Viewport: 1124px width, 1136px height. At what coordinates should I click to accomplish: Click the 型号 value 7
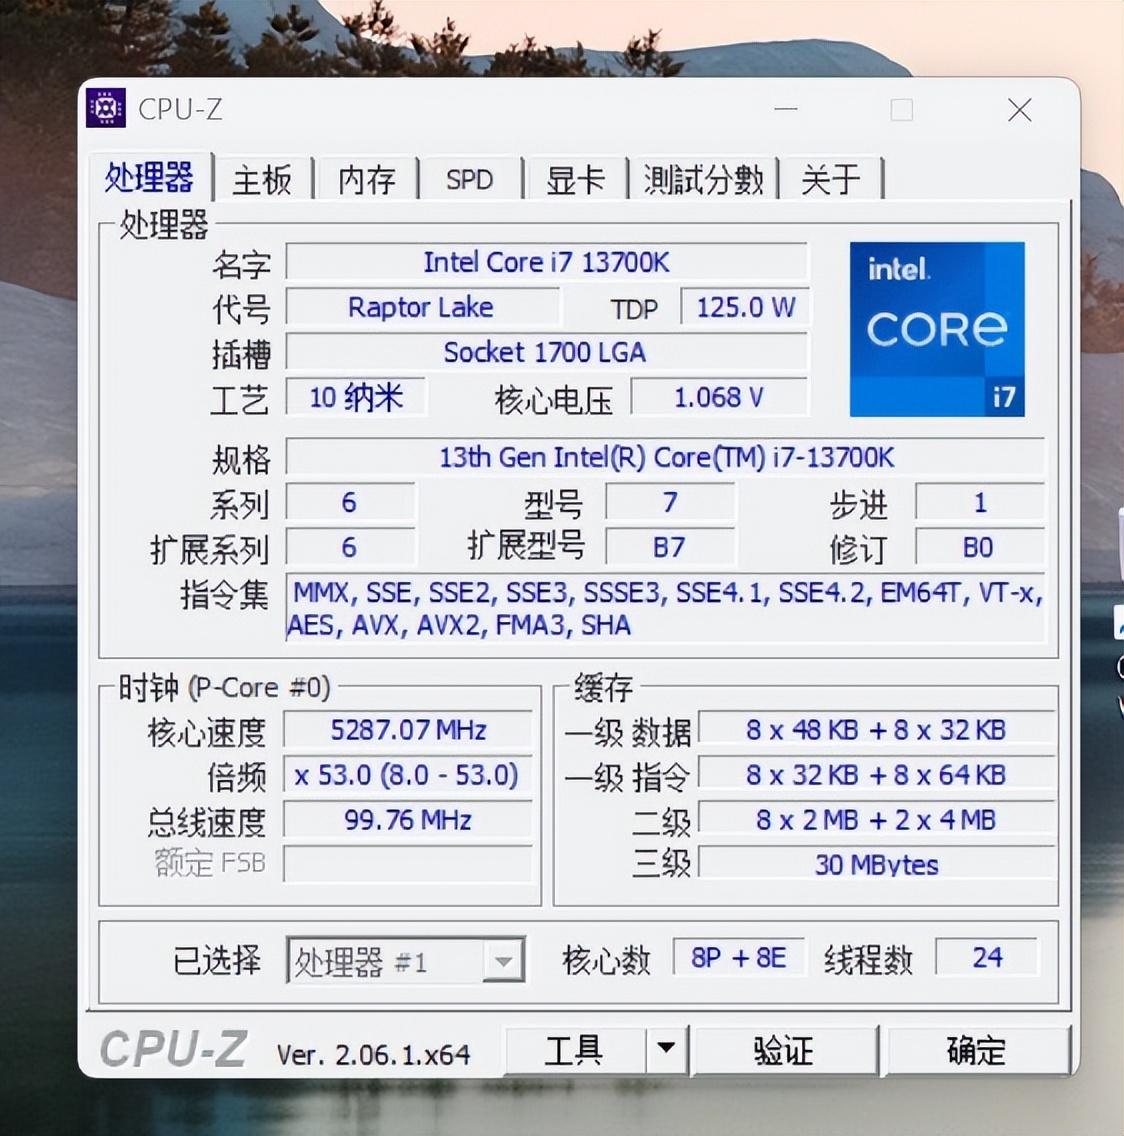670,501
